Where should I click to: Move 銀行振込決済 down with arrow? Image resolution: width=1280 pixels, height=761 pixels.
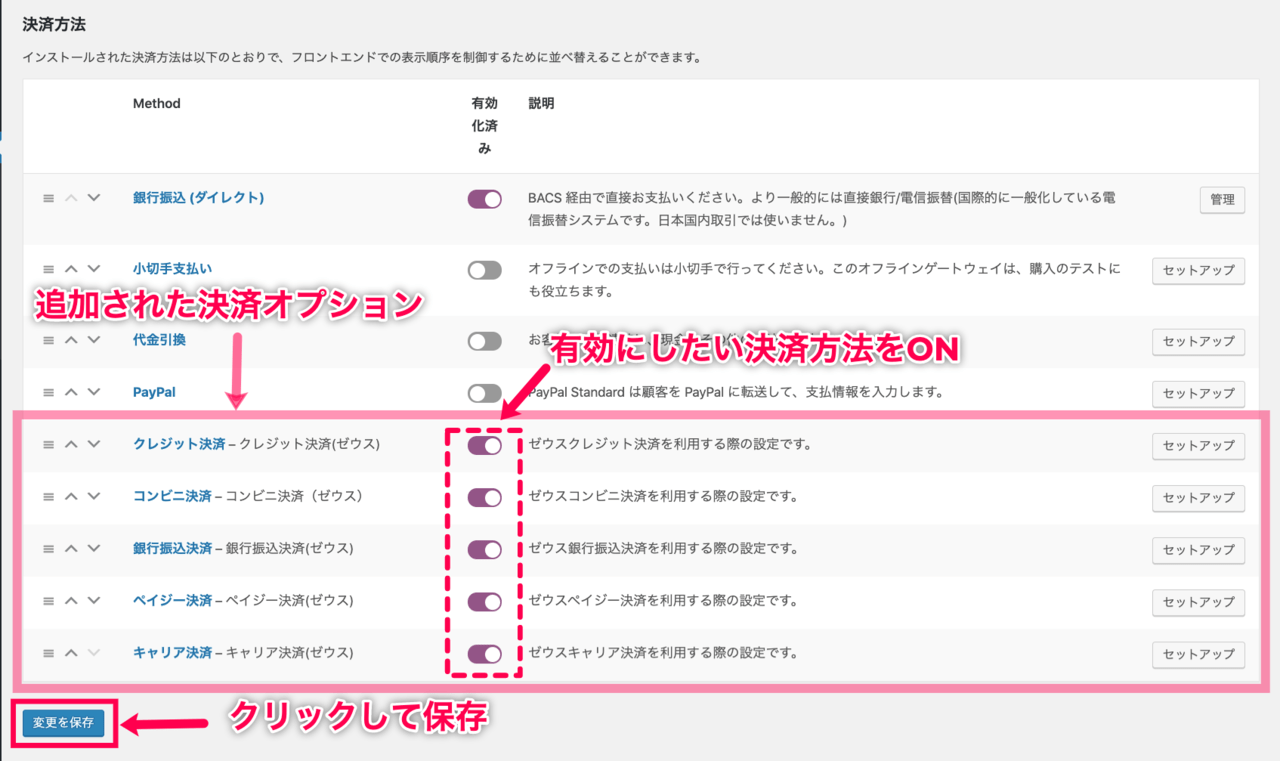click(94, 548)
